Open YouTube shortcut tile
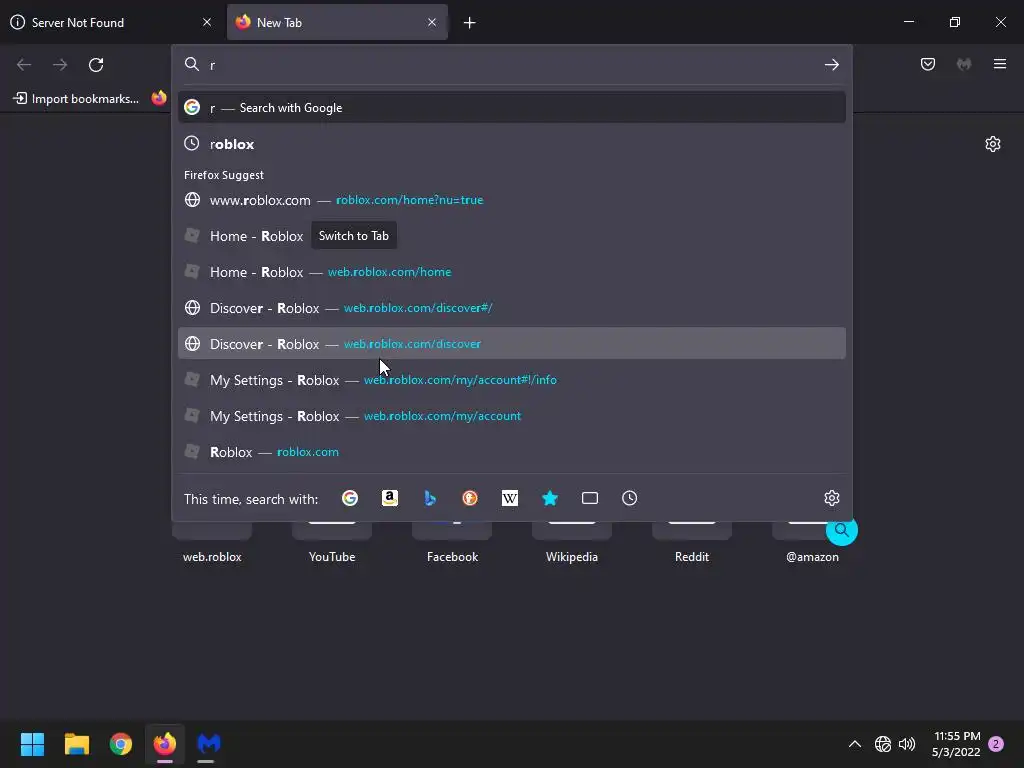The height and width of the screenshot is (768, 1024). point(332,542)
